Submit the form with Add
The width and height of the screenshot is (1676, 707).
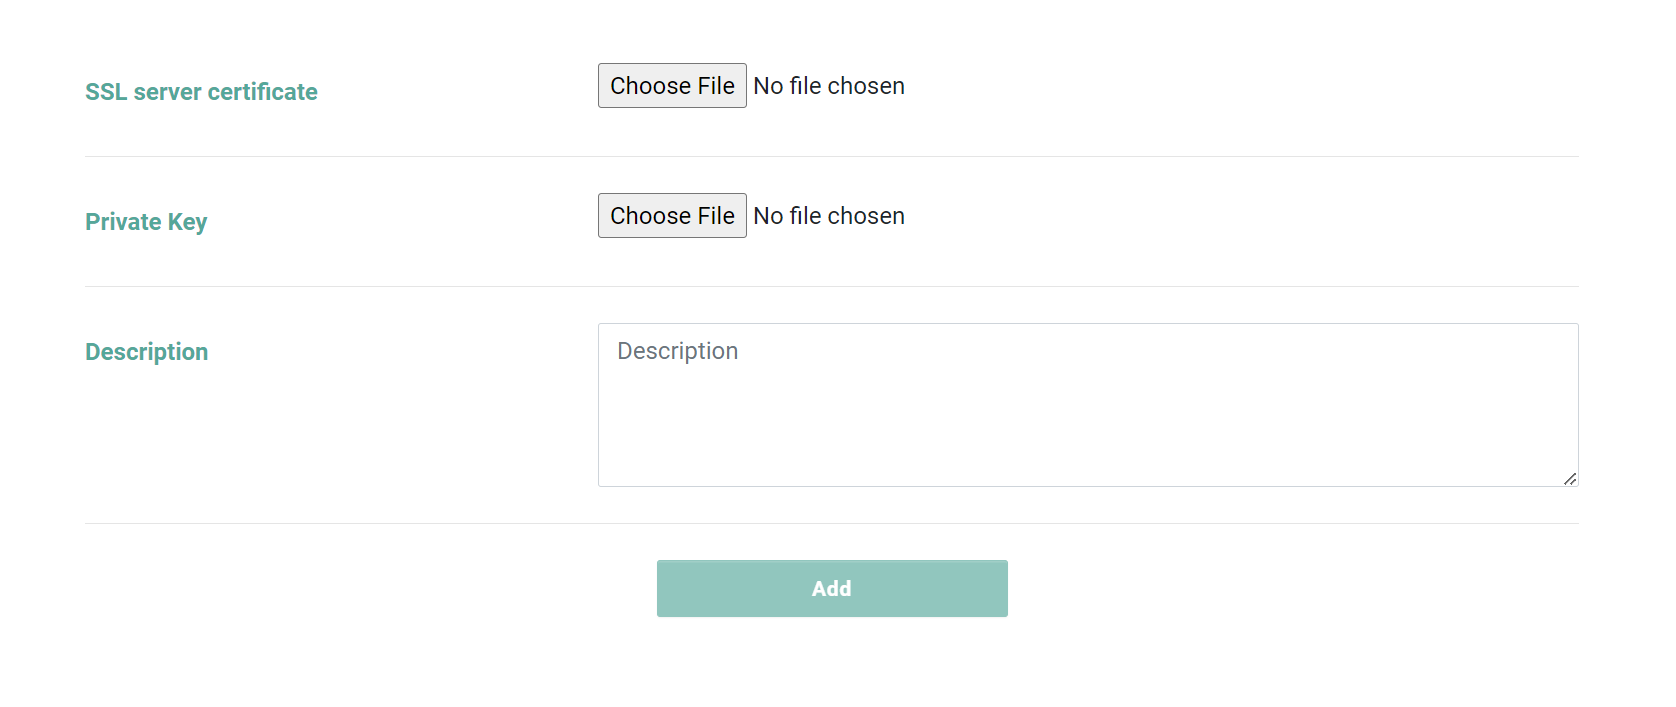pyautogui.click(x=832, y=588)
